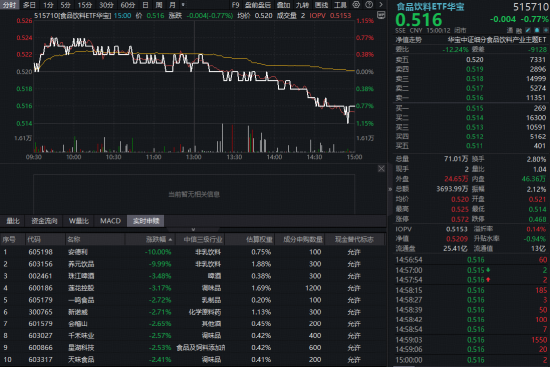
Task: Select the 1分 period
Action: 48,5
